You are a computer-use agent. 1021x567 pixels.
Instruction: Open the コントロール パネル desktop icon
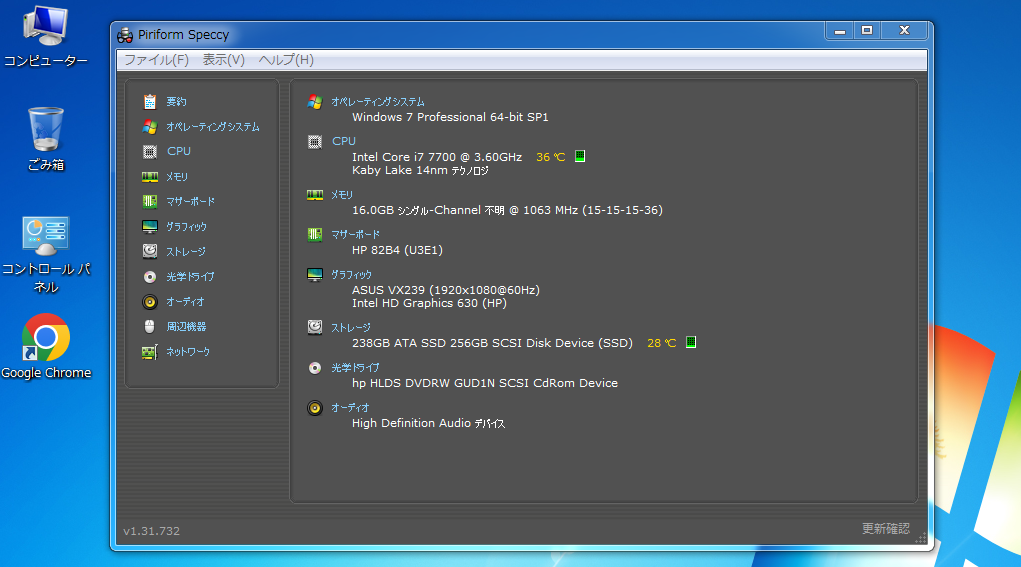[46, 255]
